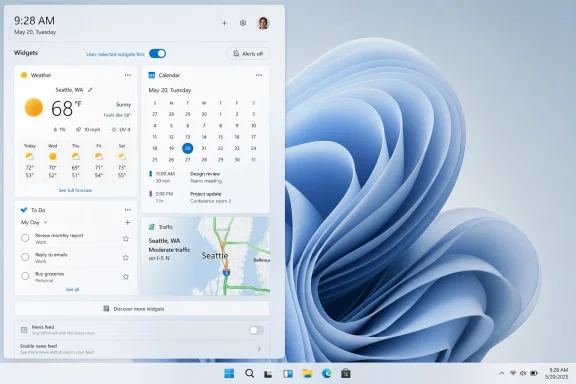
Task: Select Sat forecast in Weather
Action: click(122, 161)
